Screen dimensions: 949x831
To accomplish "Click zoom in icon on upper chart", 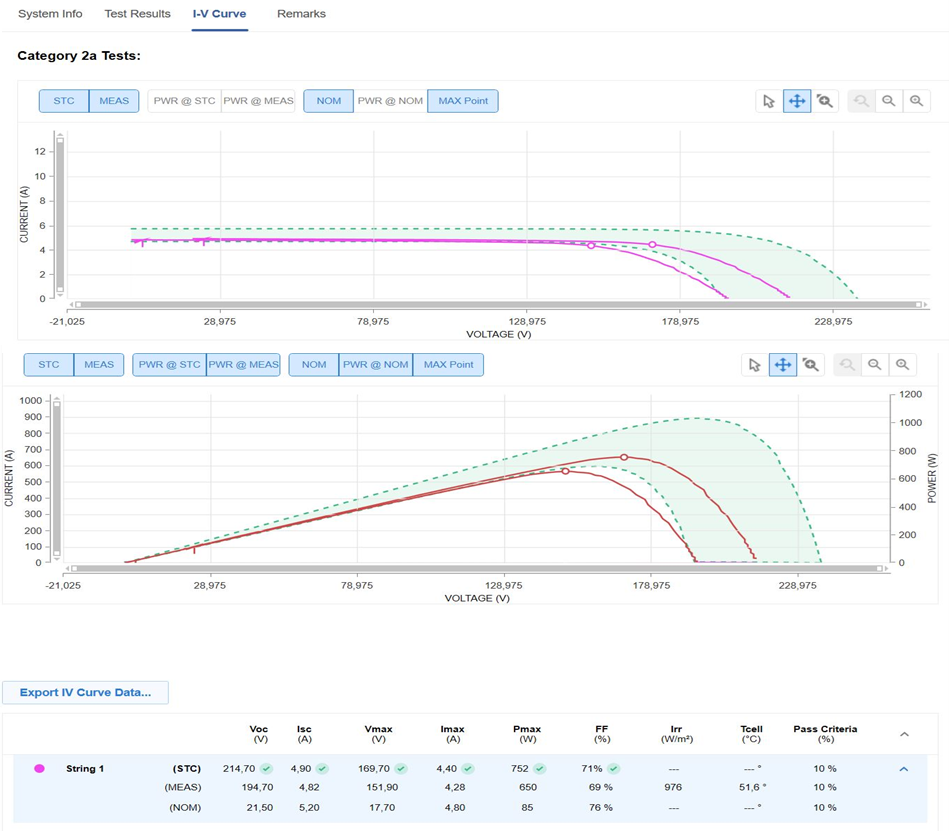I will click(x=916, y=101).
